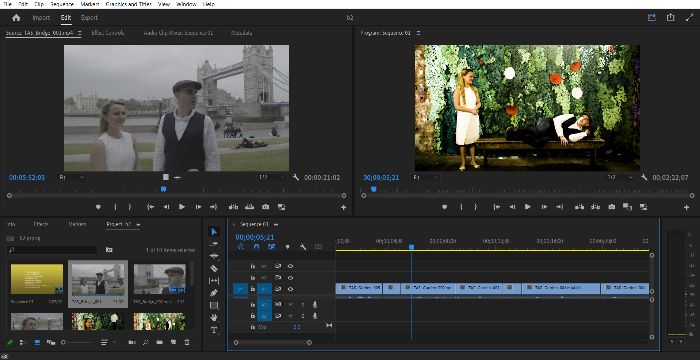
Task: Create new bin in Project panel
Action: click(x=160, y=342)
